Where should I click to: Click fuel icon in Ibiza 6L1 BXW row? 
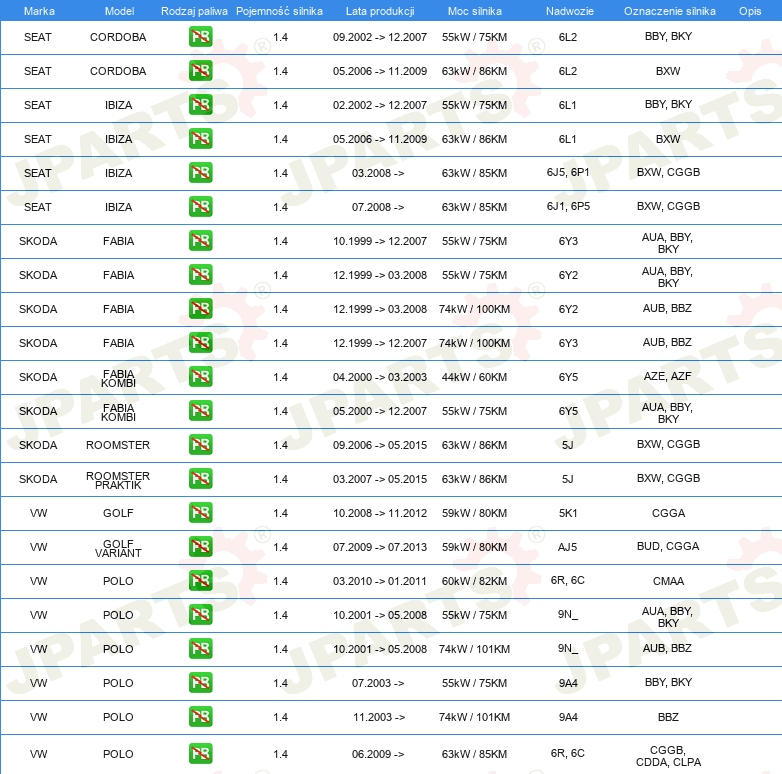coord(200,139)
